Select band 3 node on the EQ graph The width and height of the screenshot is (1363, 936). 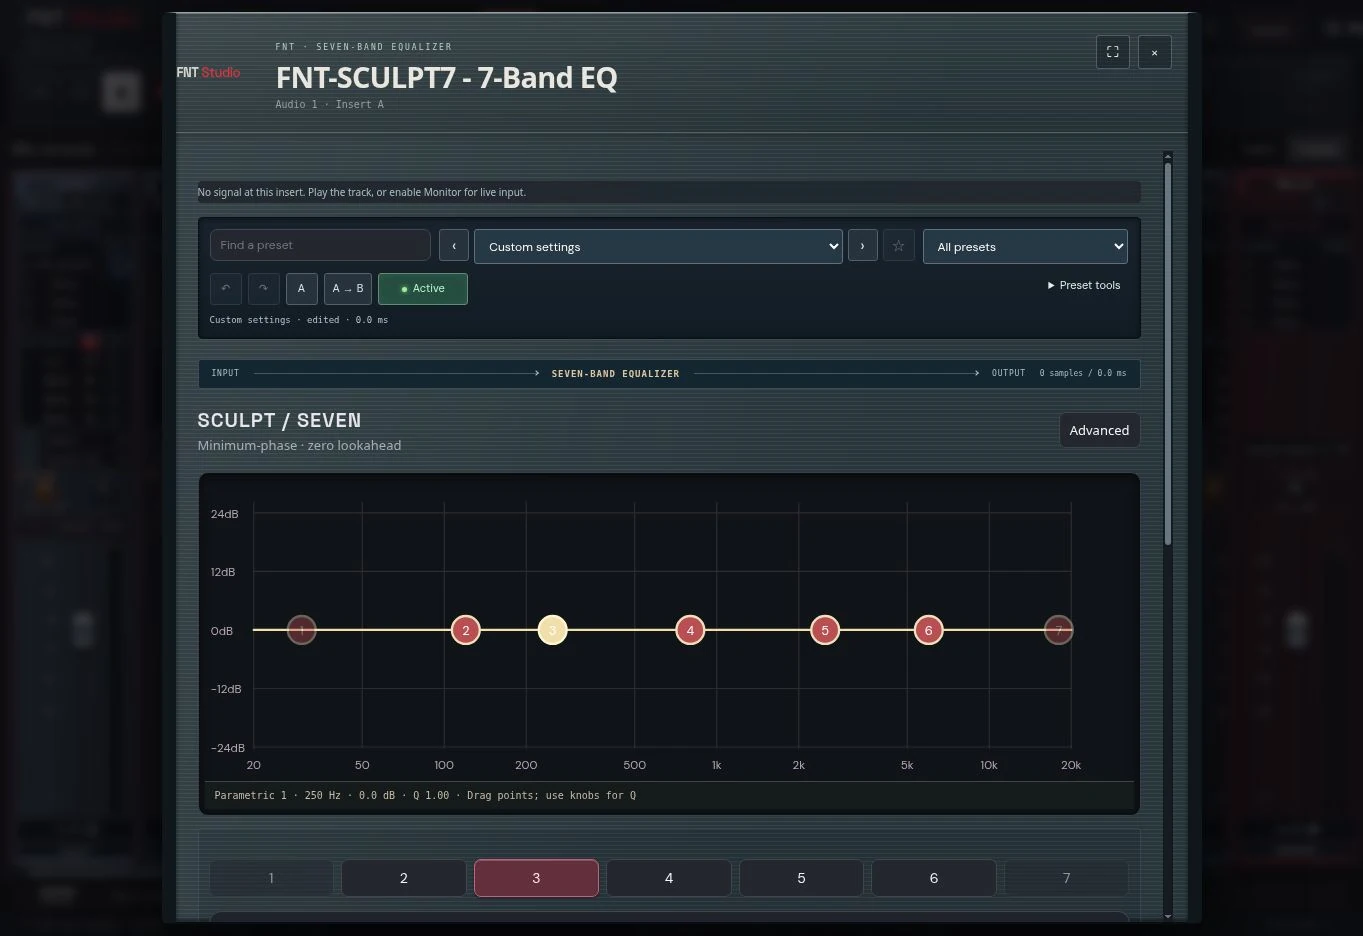pyautogui.click(x=552, y=630)
